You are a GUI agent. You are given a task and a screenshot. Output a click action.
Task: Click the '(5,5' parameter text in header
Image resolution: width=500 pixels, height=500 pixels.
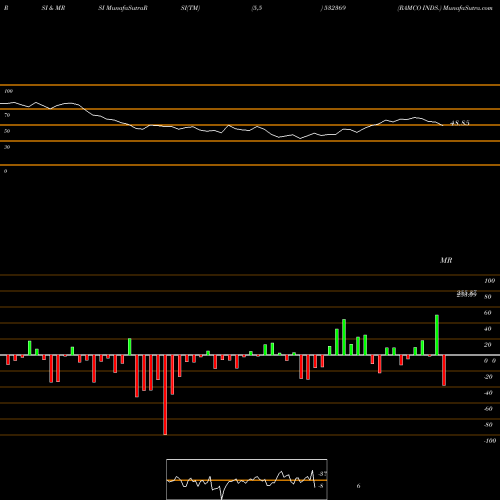pyautogui.click(x=257, y=8)
